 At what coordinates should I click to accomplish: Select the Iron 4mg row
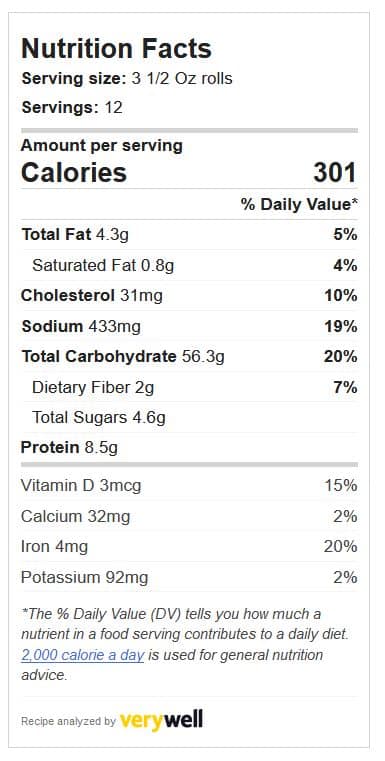[189, 547]
